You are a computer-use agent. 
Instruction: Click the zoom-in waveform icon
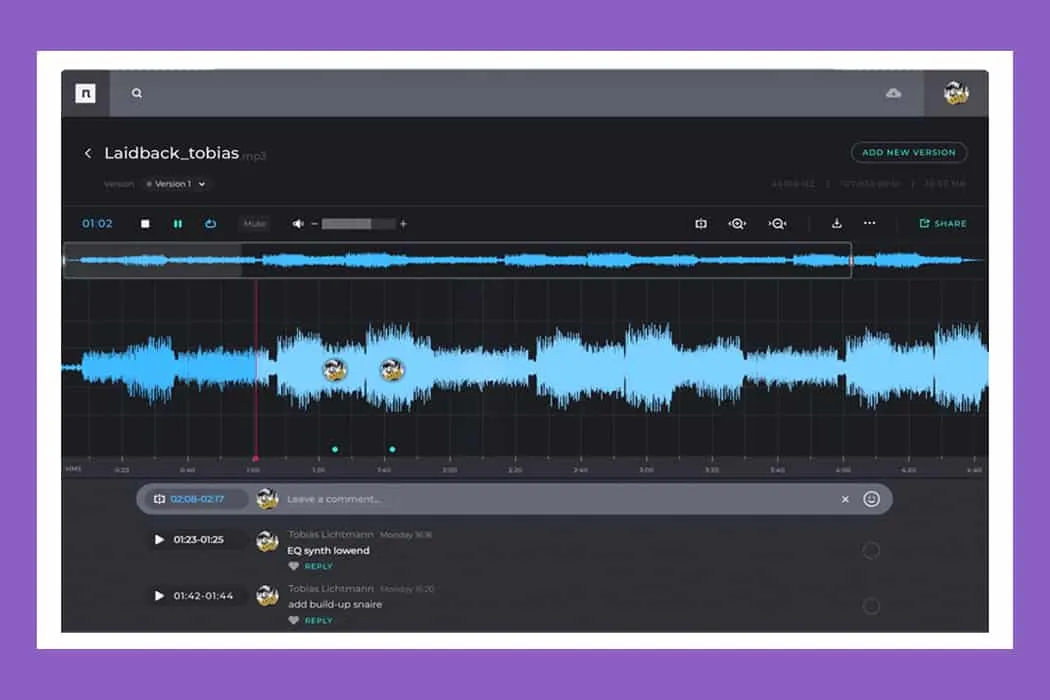point(737,223)
